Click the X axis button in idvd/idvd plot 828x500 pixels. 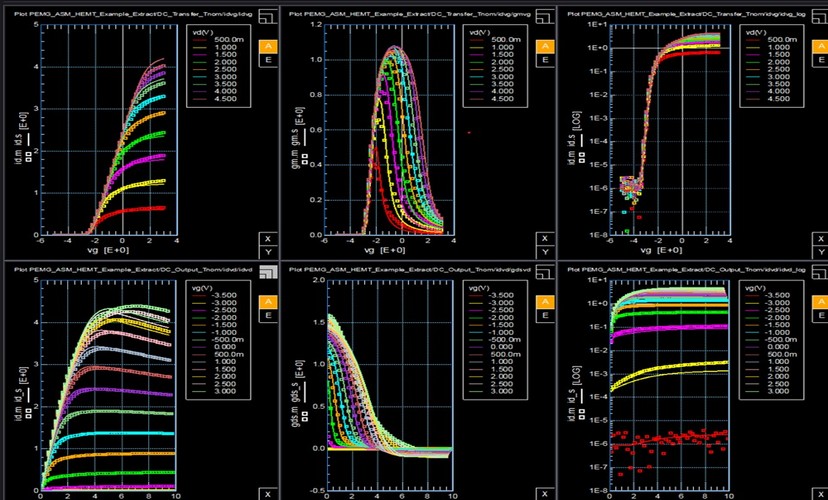pyautogui.click(x=268, y=494)
